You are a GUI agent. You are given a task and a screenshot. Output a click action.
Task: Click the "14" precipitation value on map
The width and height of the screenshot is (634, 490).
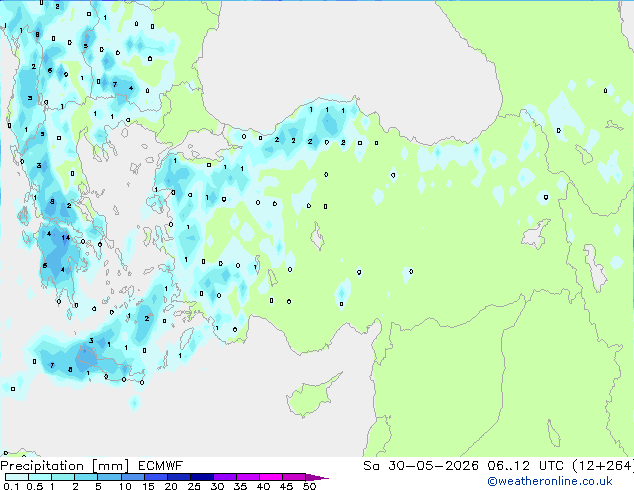pos(66,238)
